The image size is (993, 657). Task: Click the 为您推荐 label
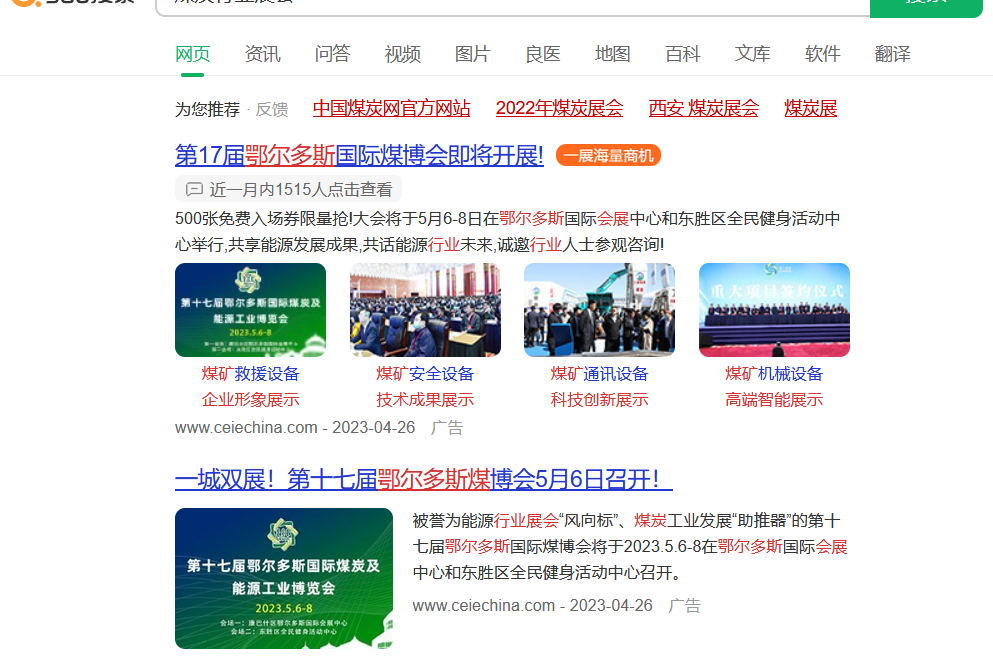point(207,110)
